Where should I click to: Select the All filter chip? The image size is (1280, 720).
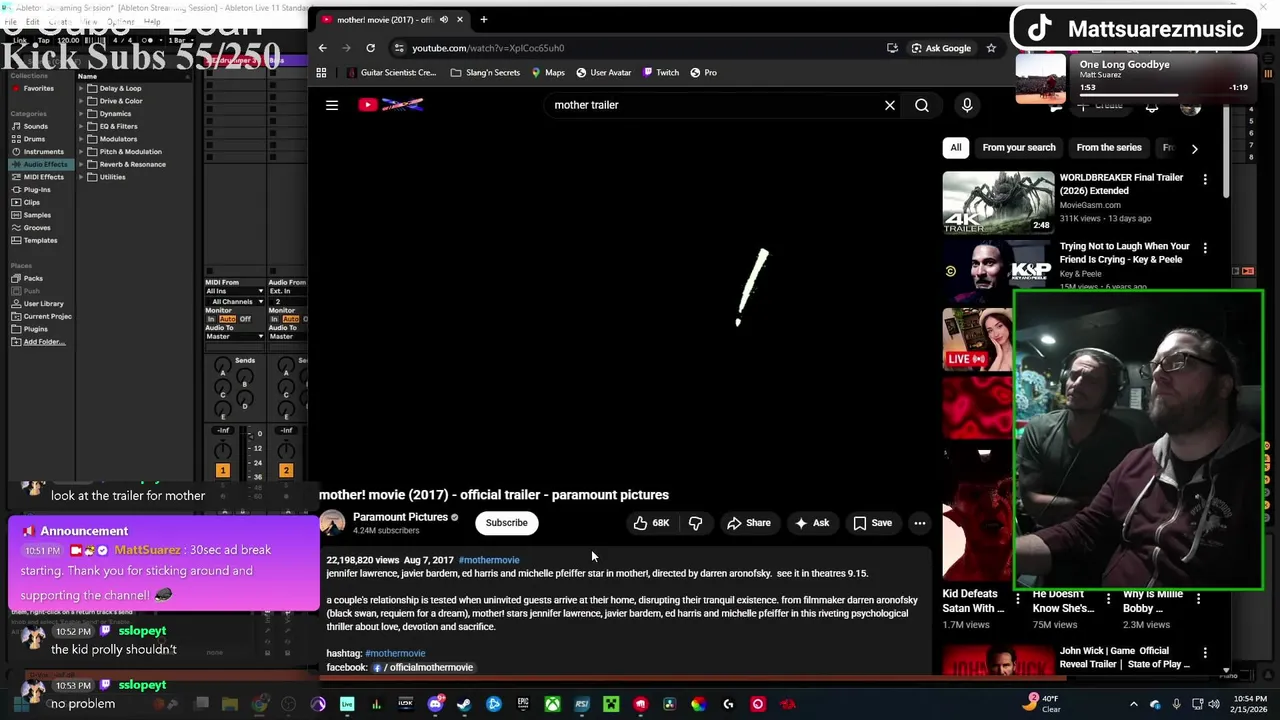[x=956, y=148]
